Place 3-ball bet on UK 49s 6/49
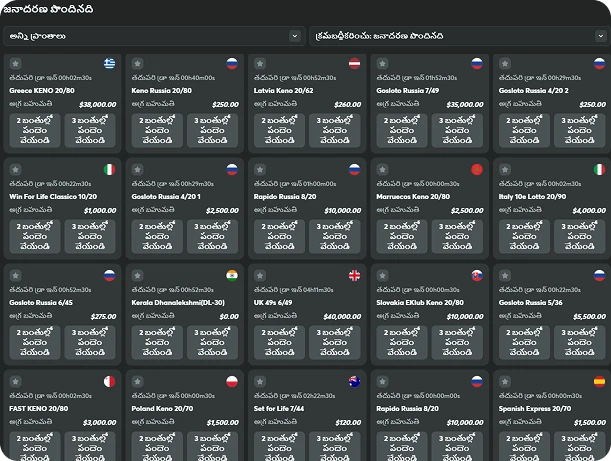611x461 pixels. tap(338, 343)
